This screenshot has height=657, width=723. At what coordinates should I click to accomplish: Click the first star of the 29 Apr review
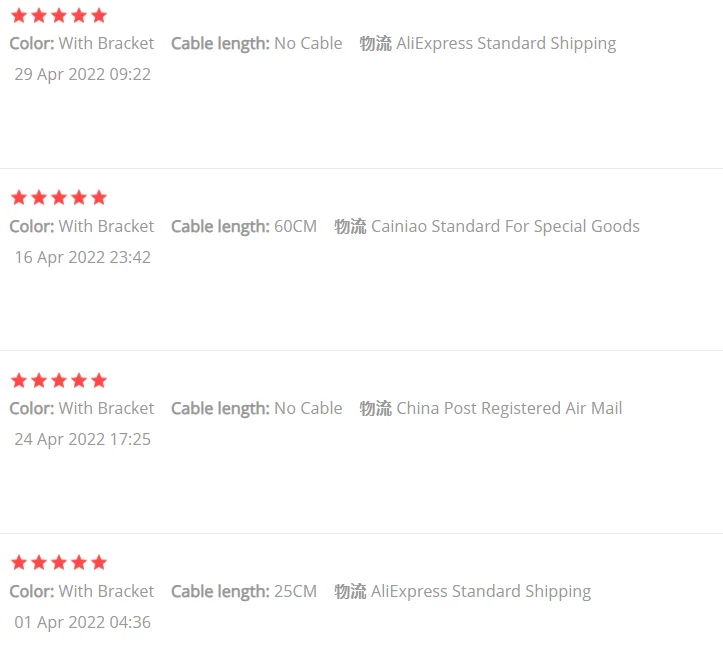point(18,15)
